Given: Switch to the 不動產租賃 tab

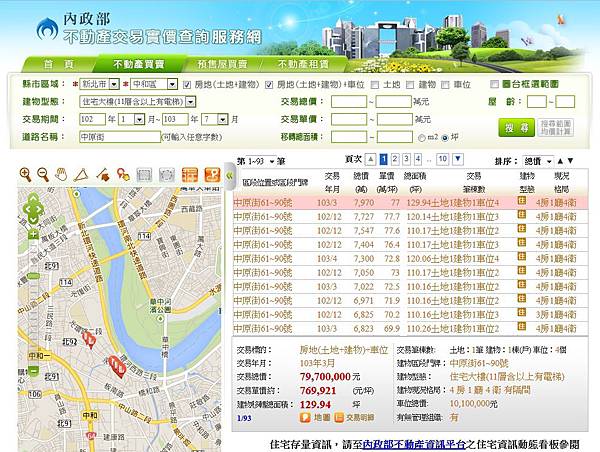Looking at the screenshot, I should point(303,64).
